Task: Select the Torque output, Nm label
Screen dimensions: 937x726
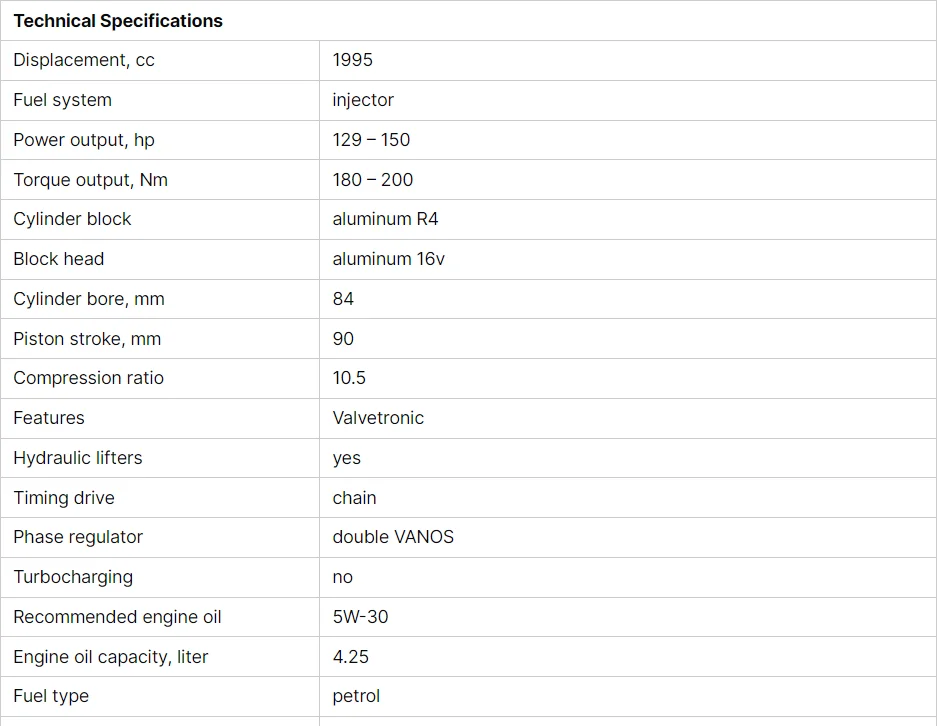Action: click(x=90, y=180)
